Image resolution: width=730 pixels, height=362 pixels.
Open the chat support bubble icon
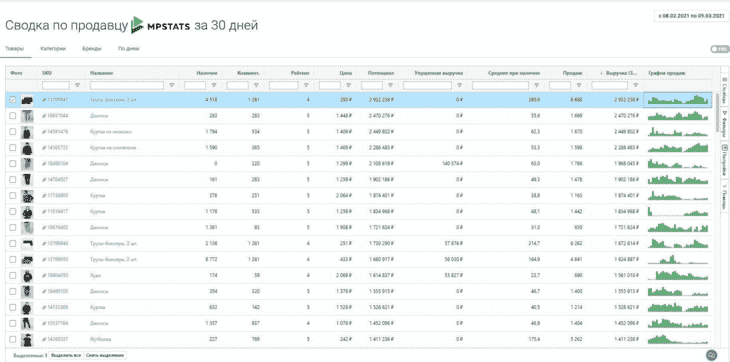[x=711, y=355]
